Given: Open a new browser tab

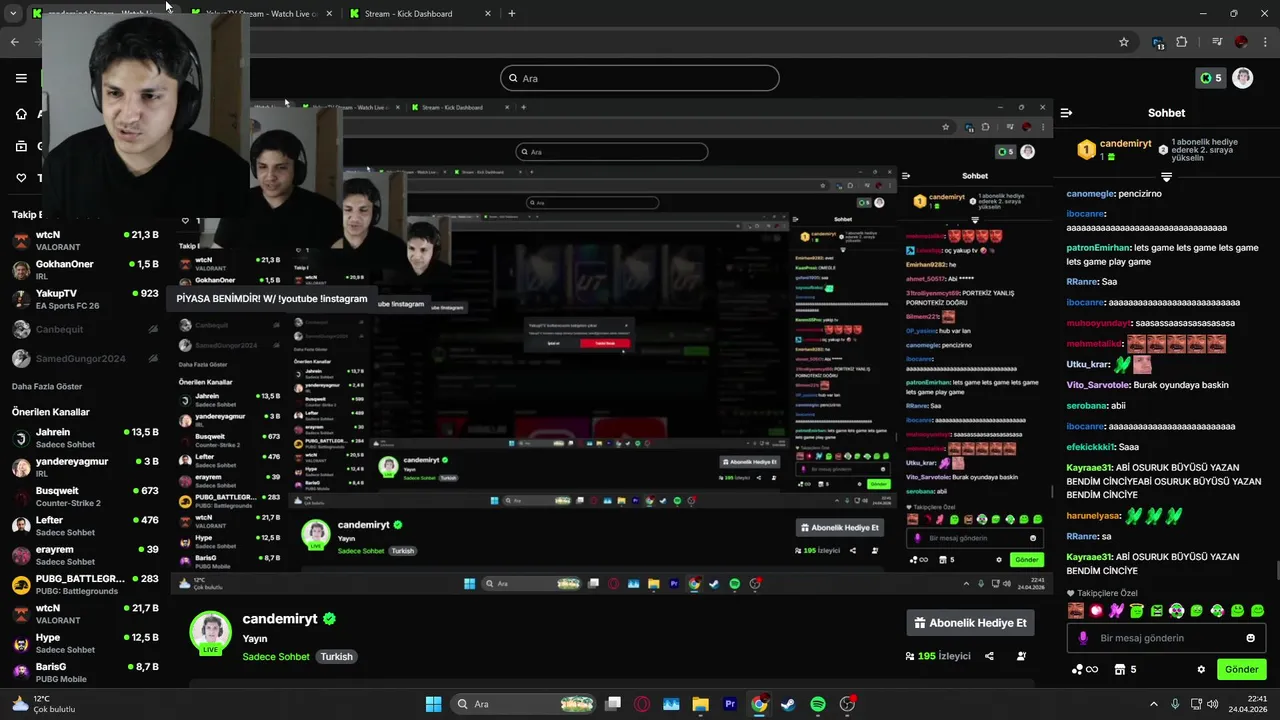Looking at the screenshot, I should point(512,14).
